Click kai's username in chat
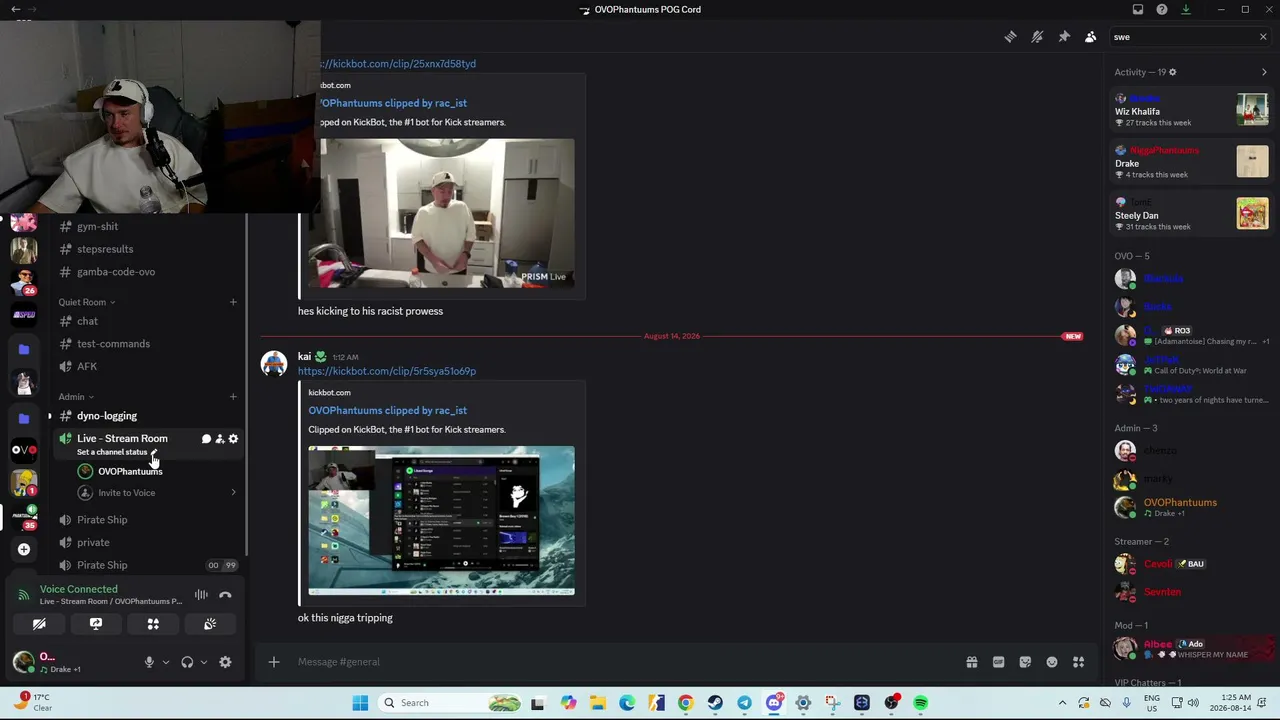The height and width of the screenshot is (720, 1280). click(304, 356)
